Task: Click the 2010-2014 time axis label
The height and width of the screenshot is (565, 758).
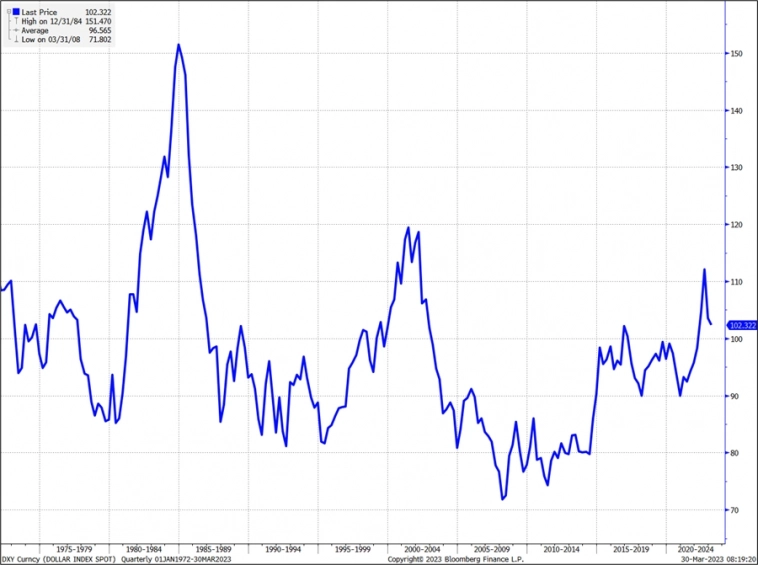Action: (559, 549)
